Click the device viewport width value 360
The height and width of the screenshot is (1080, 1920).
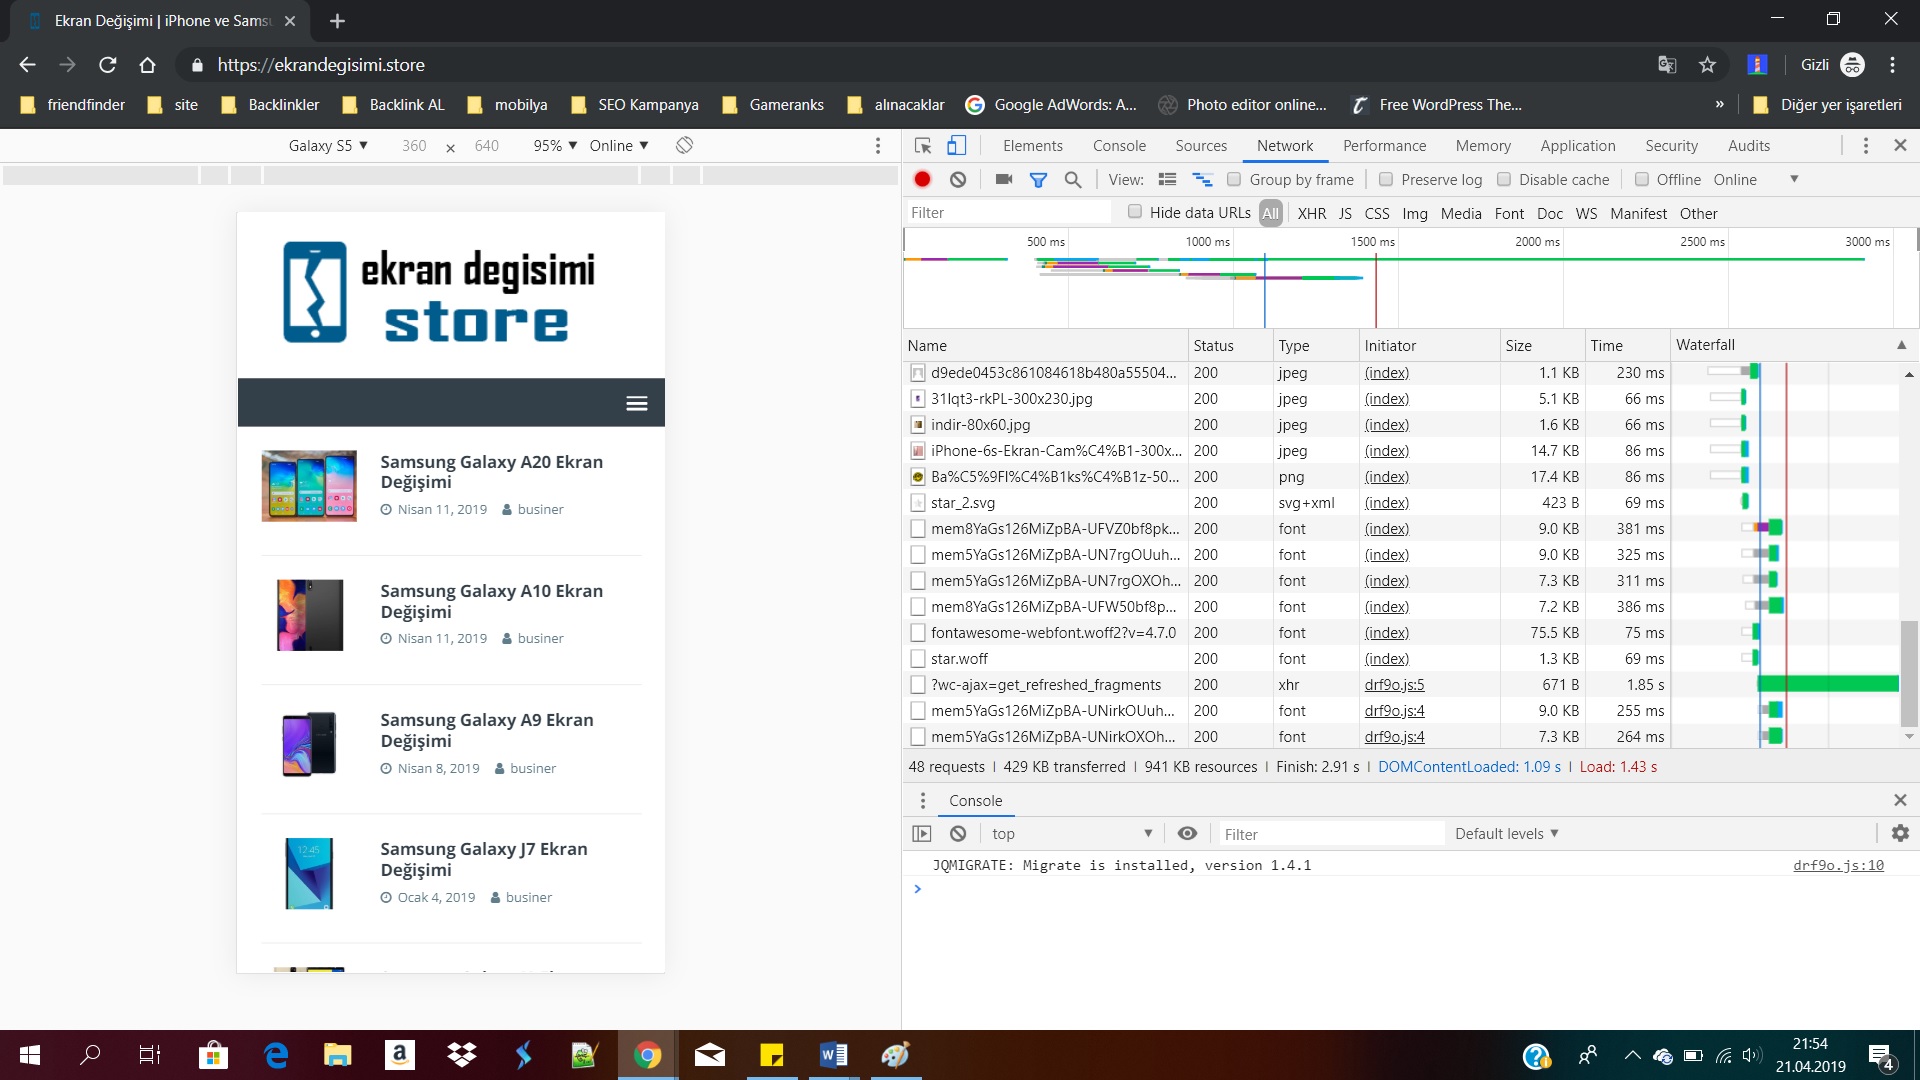click(x=414, y=146)
